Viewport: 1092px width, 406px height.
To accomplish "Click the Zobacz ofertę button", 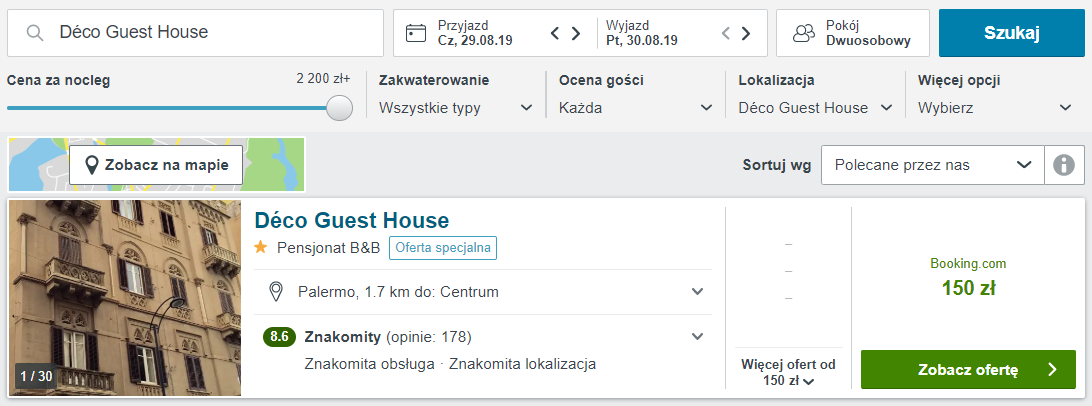I will click(969, 369).
